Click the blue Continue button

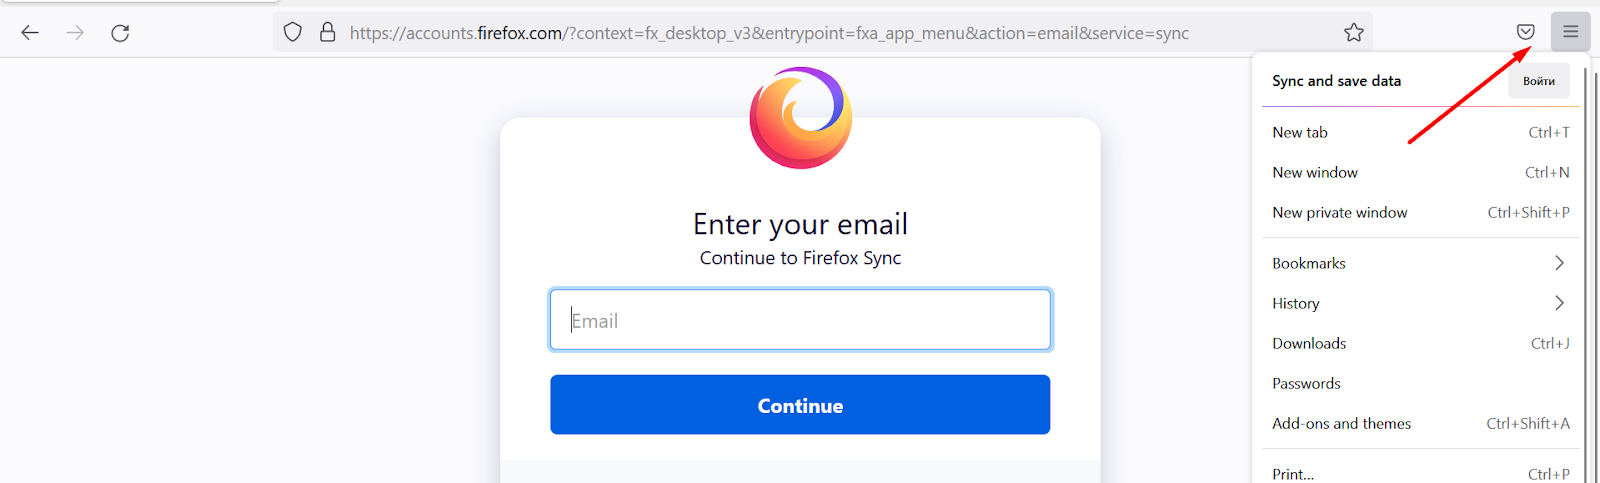click(x=800, y=405)
